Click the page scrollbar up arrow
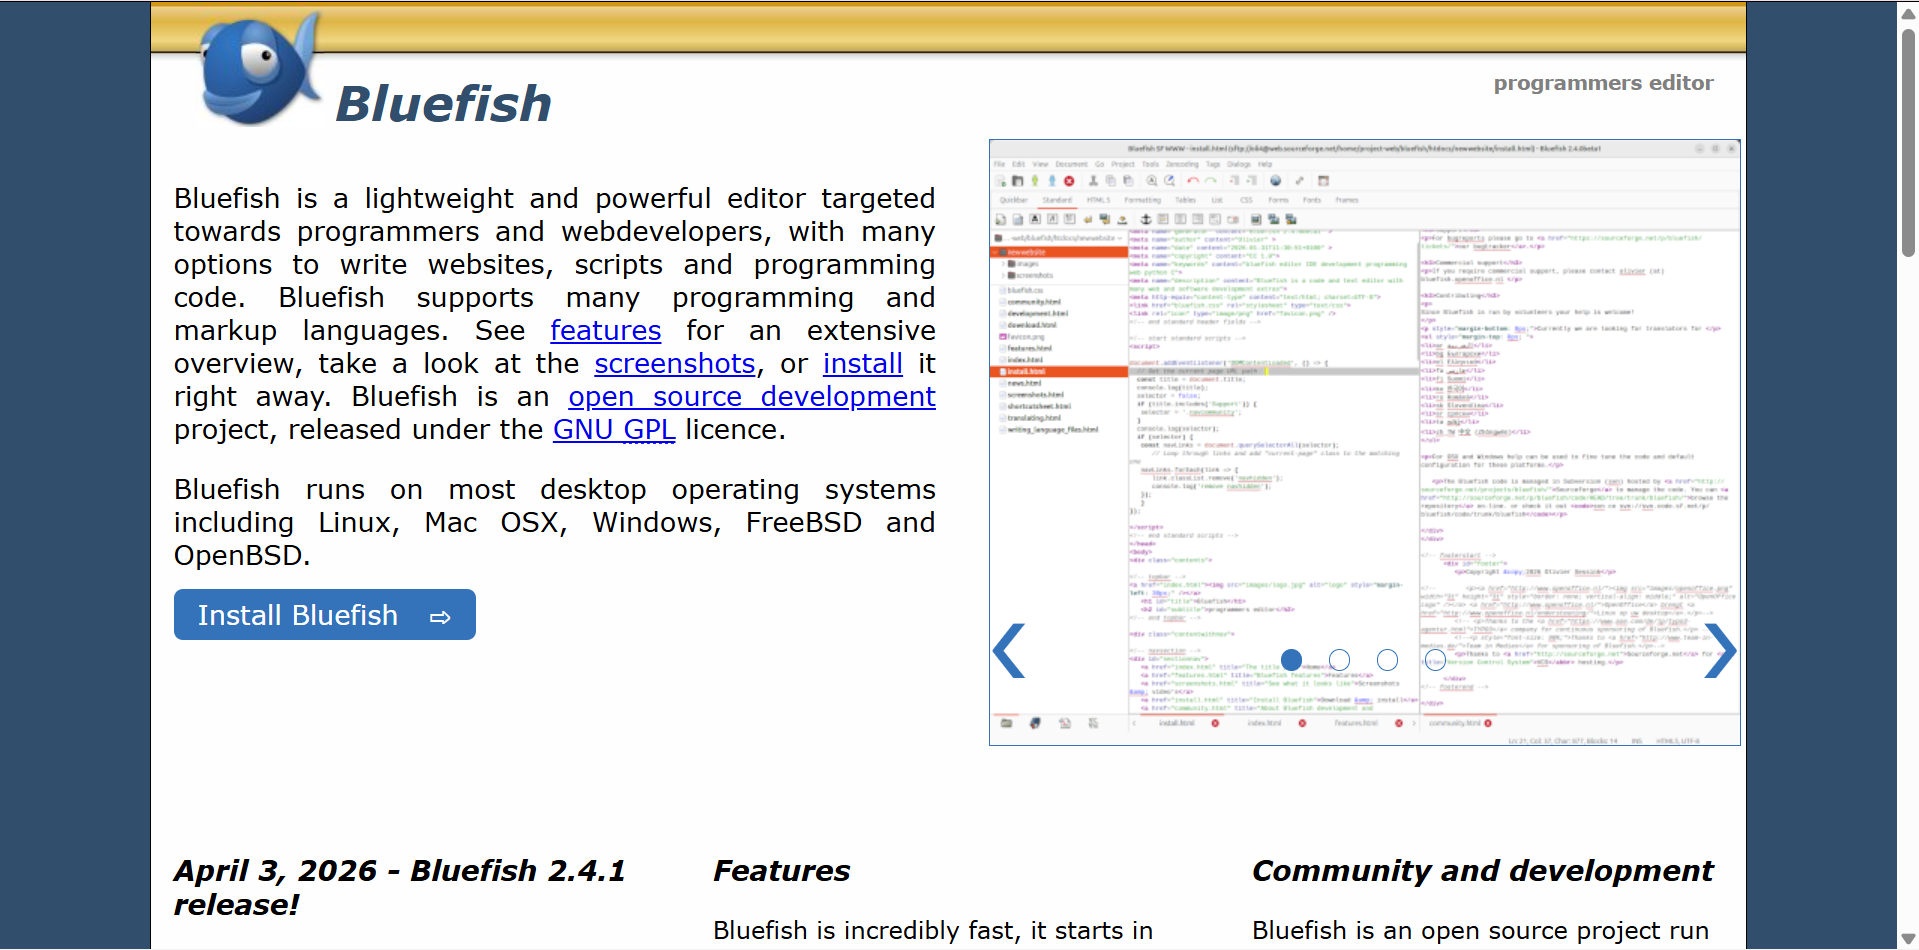 (x=1908, y=12)
